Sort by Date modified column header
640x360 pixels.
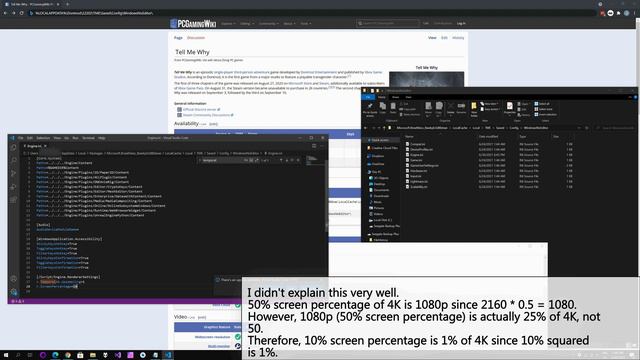(488, 136)
